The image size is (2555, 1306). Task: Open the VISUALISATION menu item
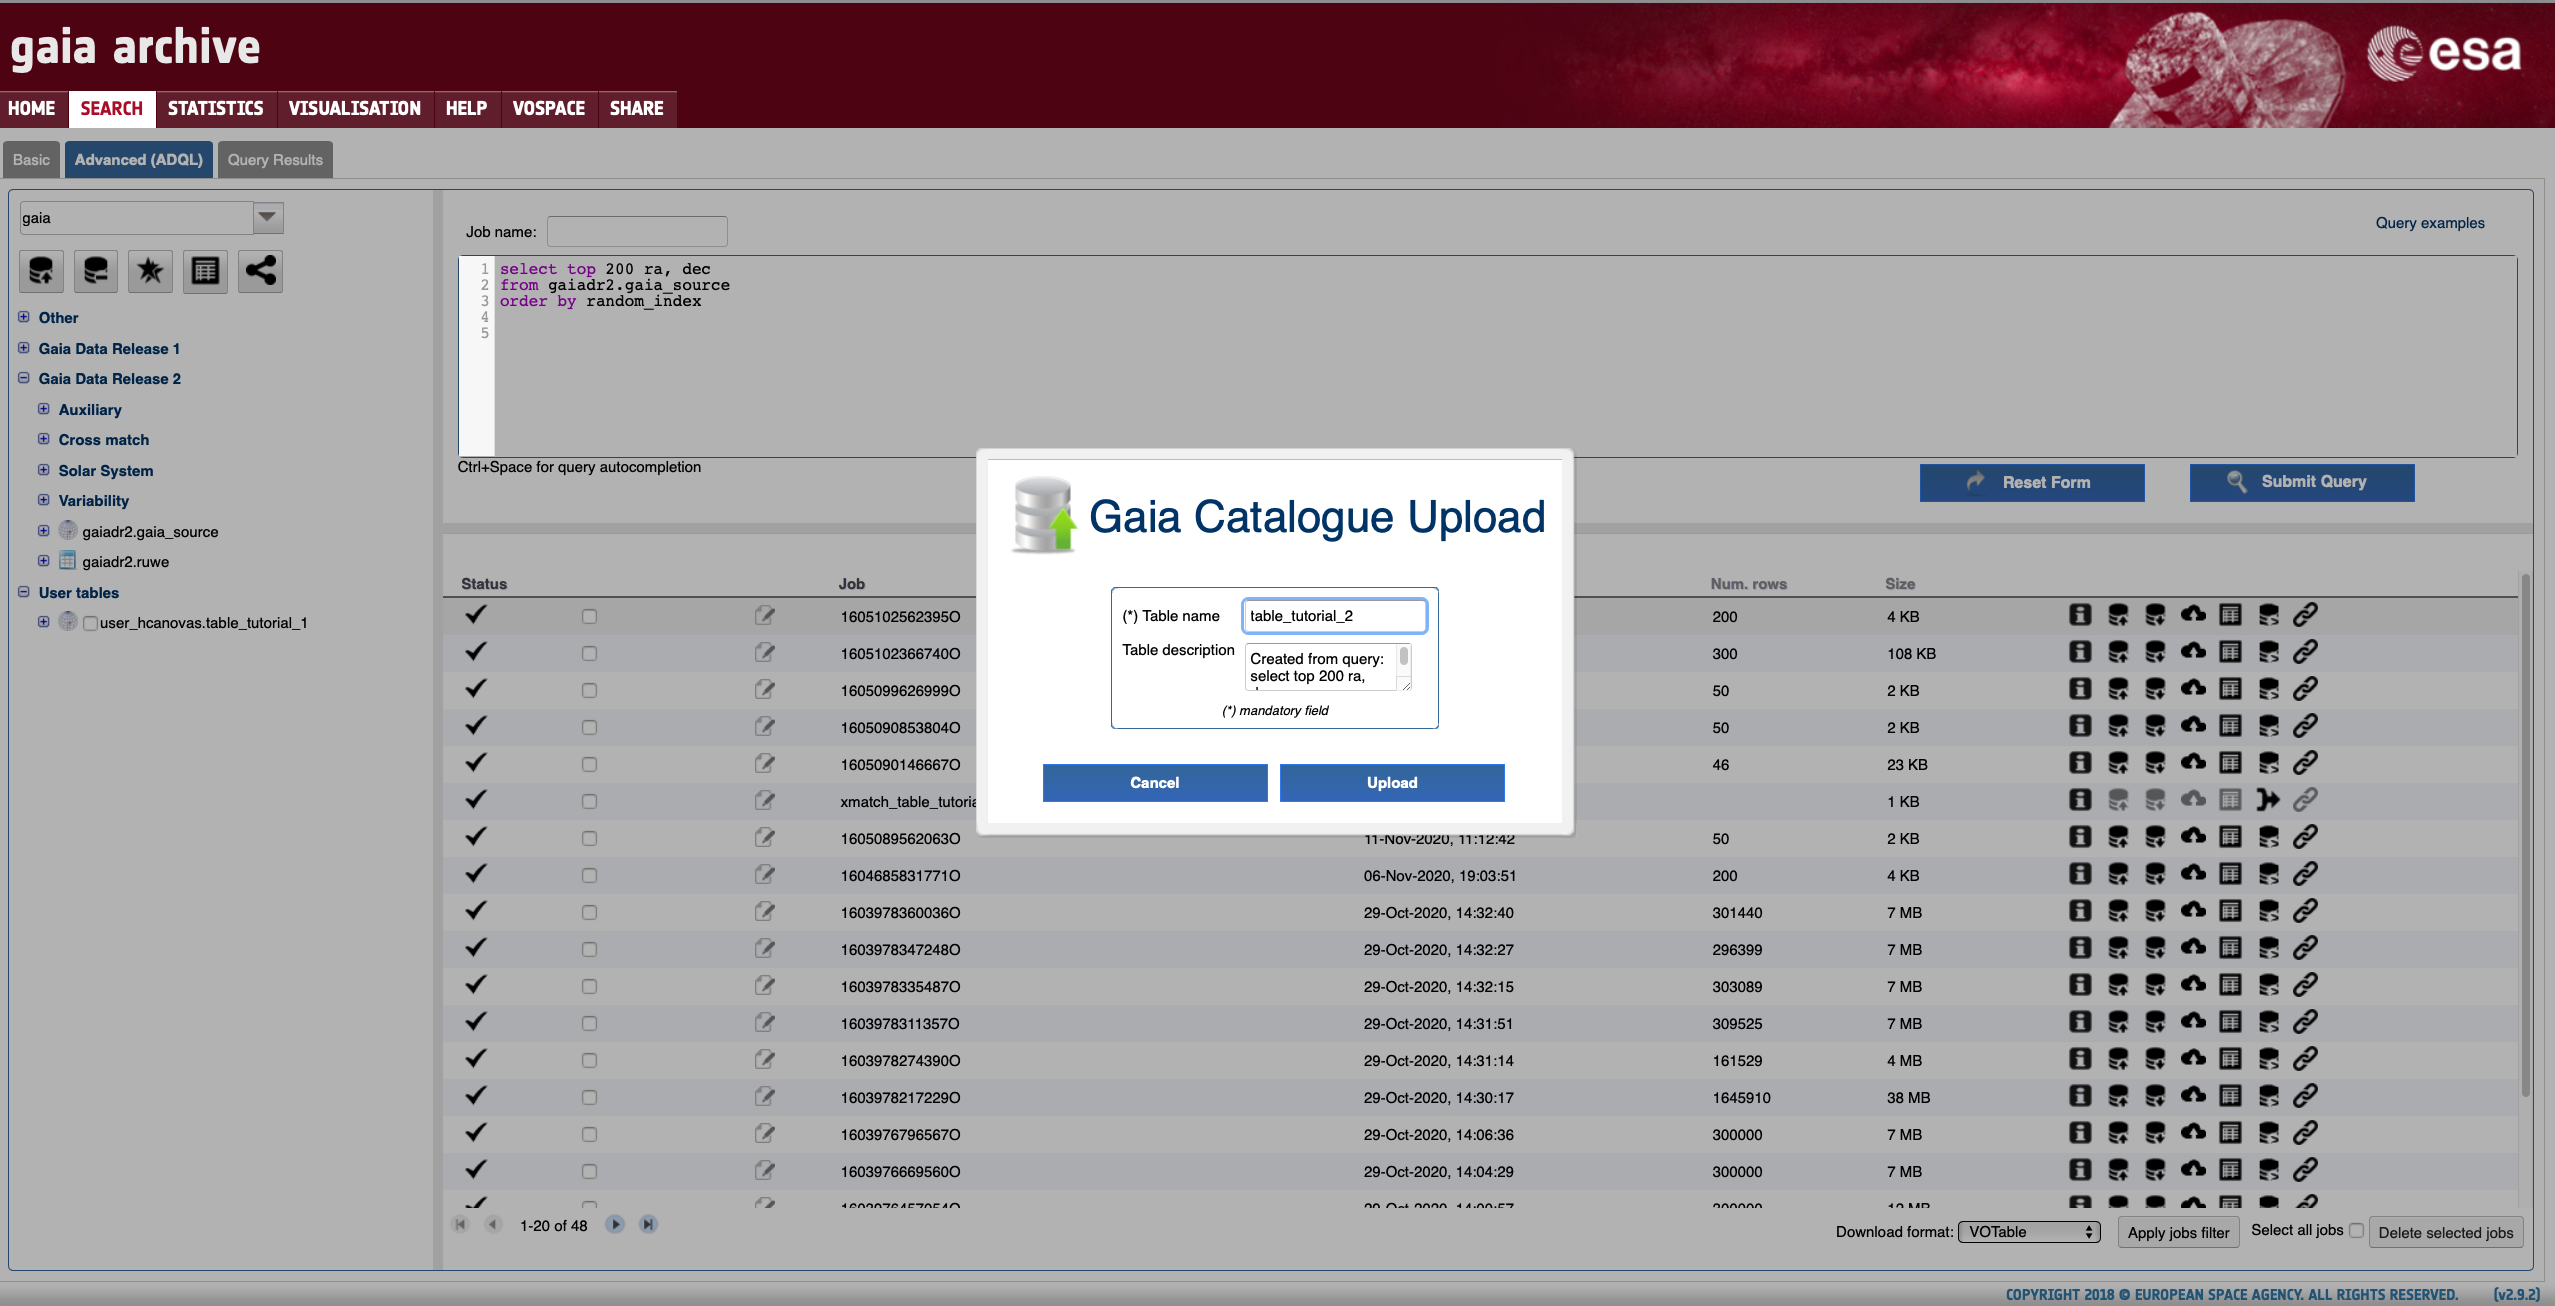354,108
